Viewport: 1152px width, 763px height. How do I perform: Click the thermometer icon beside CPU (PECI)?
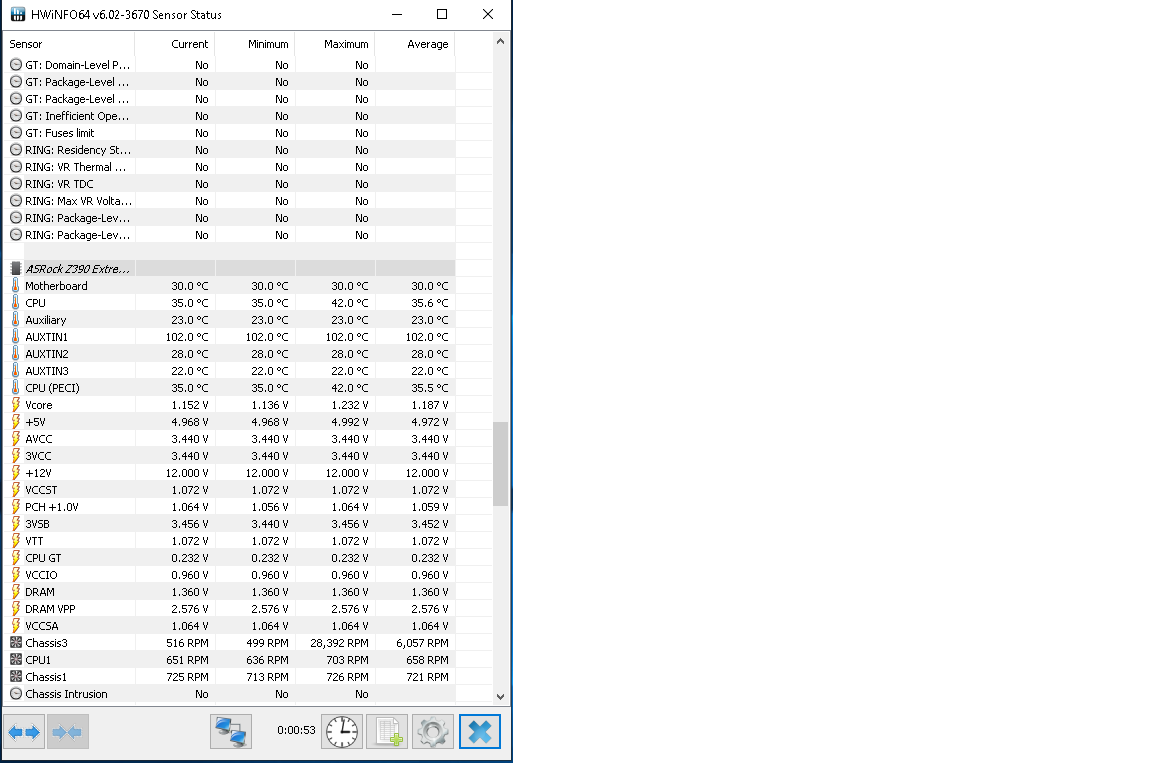click(15, 388)
